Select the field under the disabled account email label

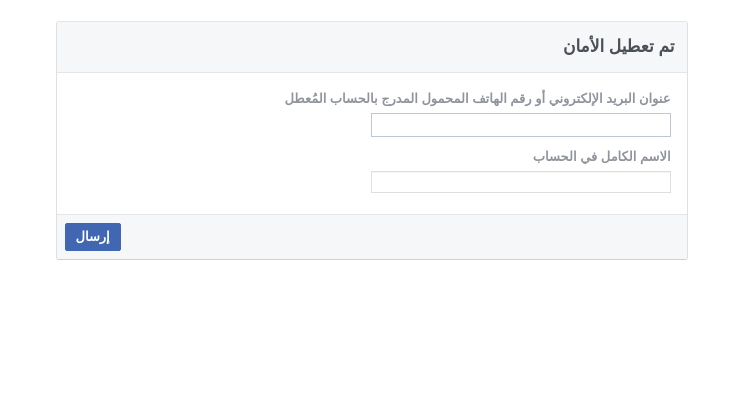click(521, 125)
